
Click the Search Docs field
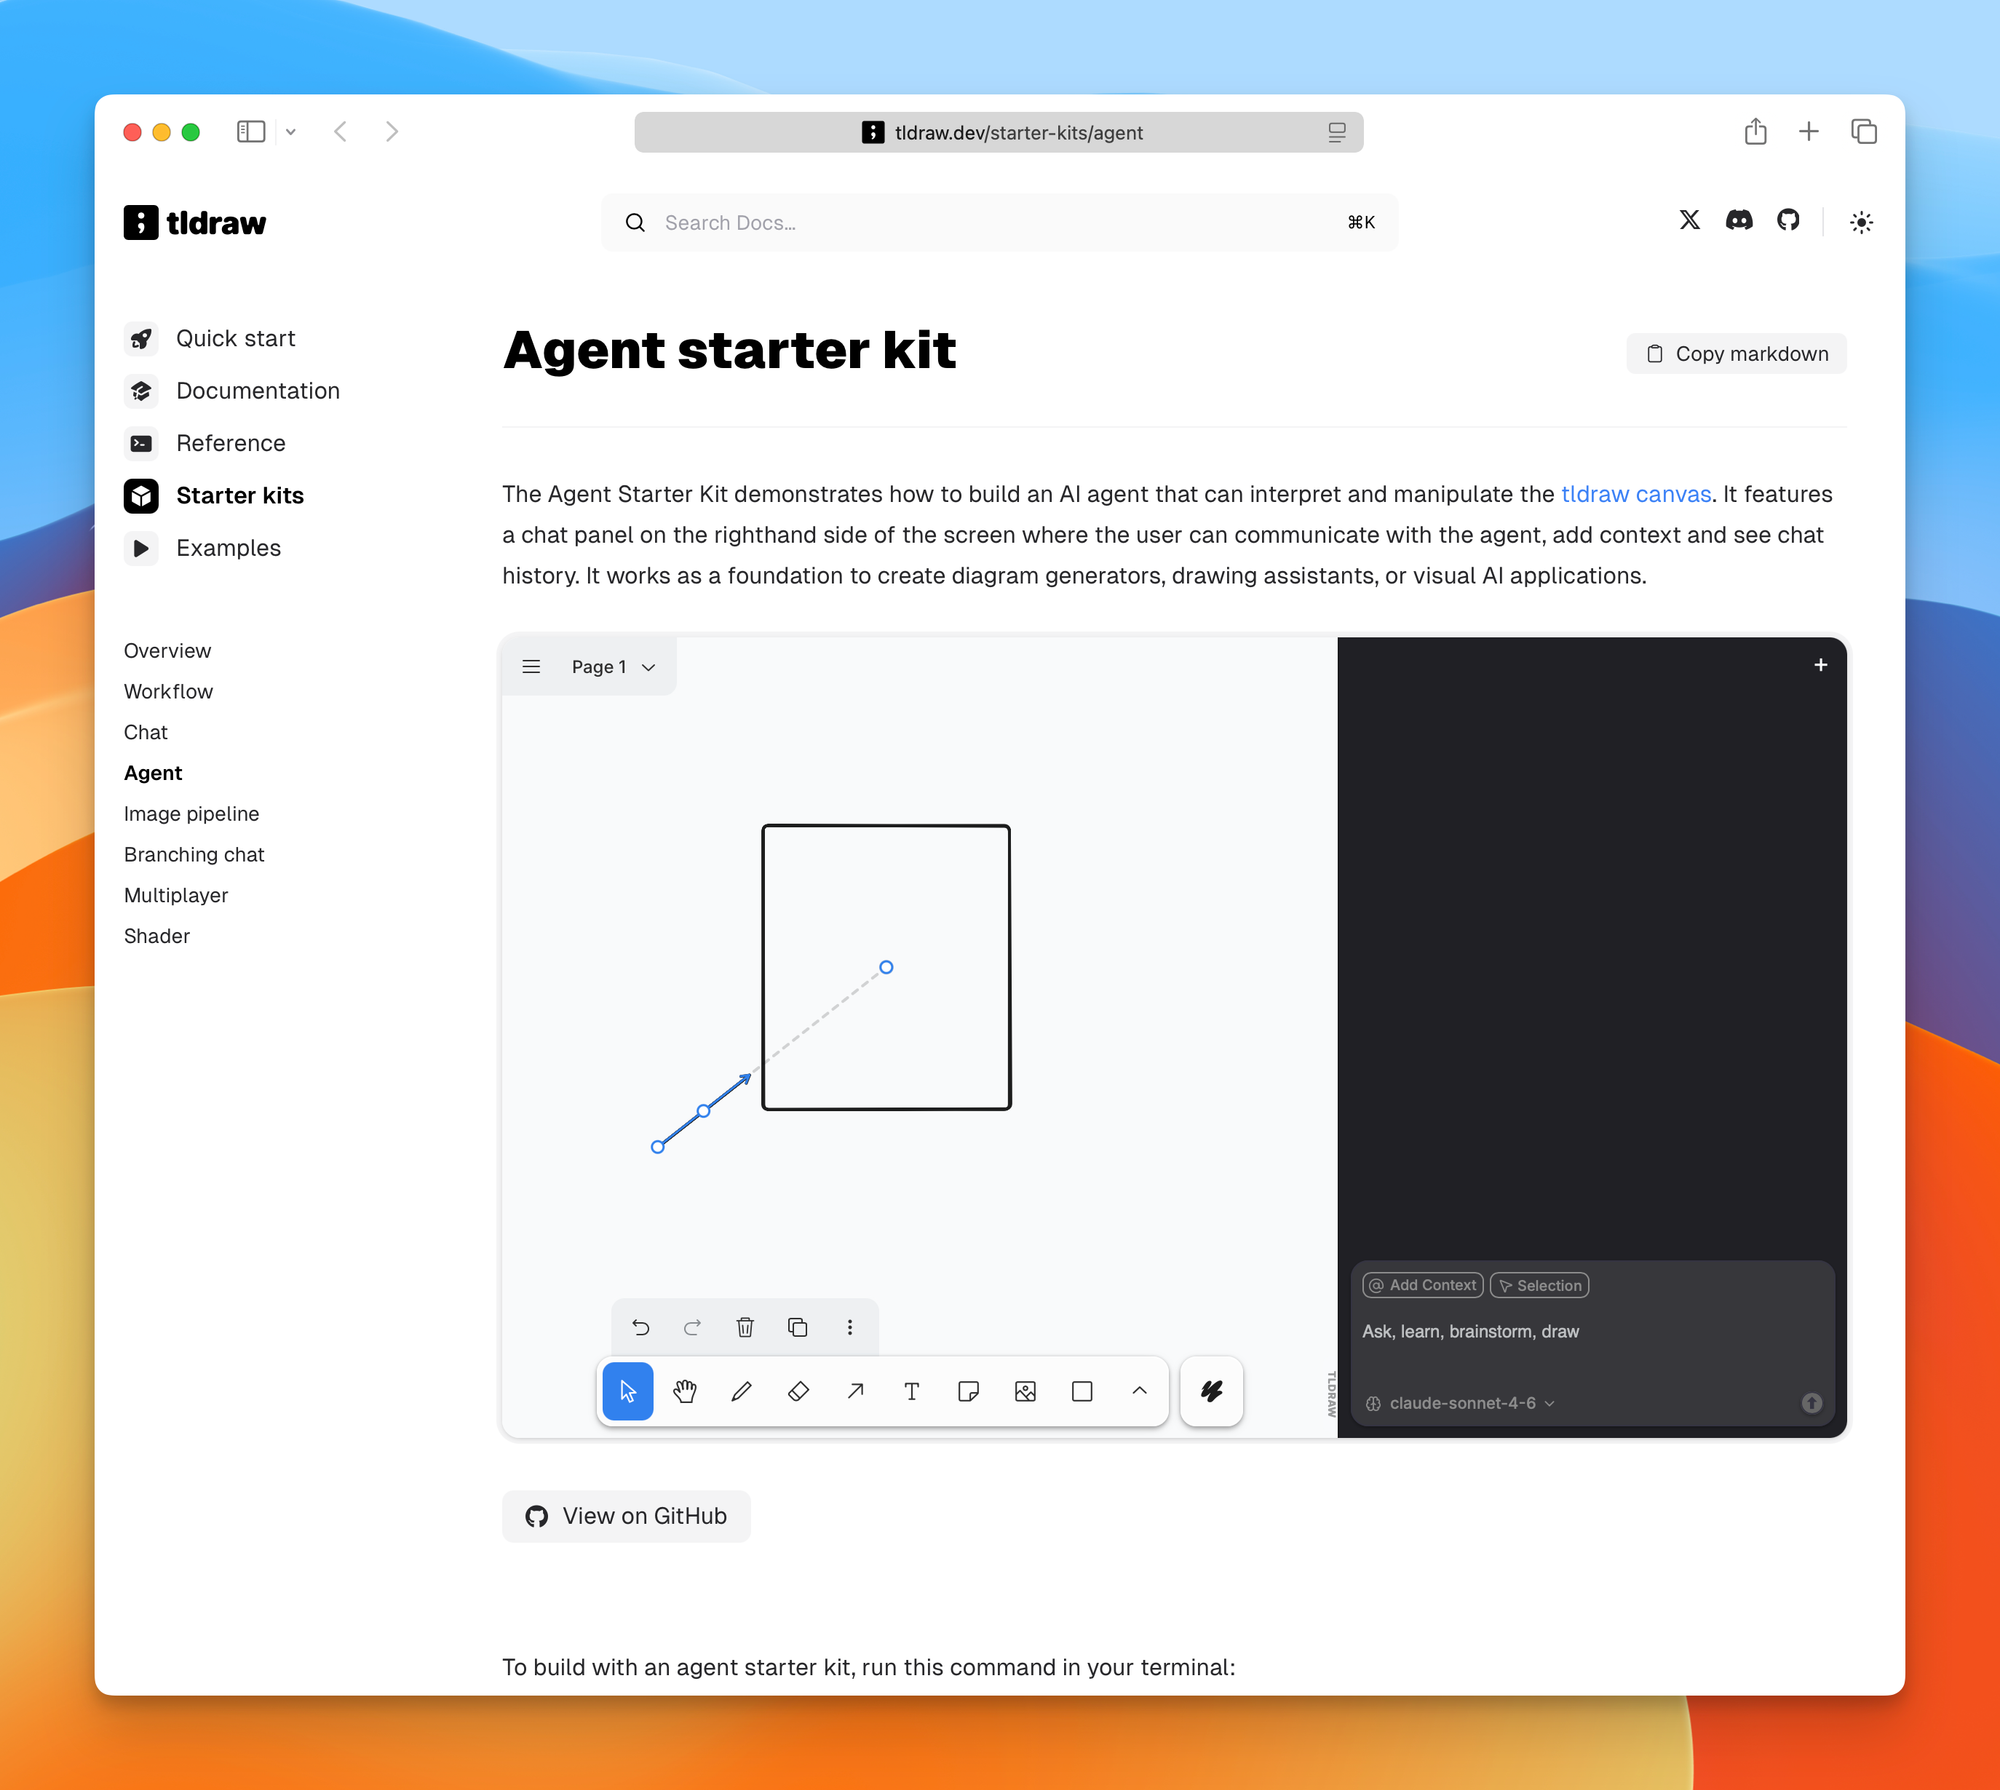(1000, 222)
